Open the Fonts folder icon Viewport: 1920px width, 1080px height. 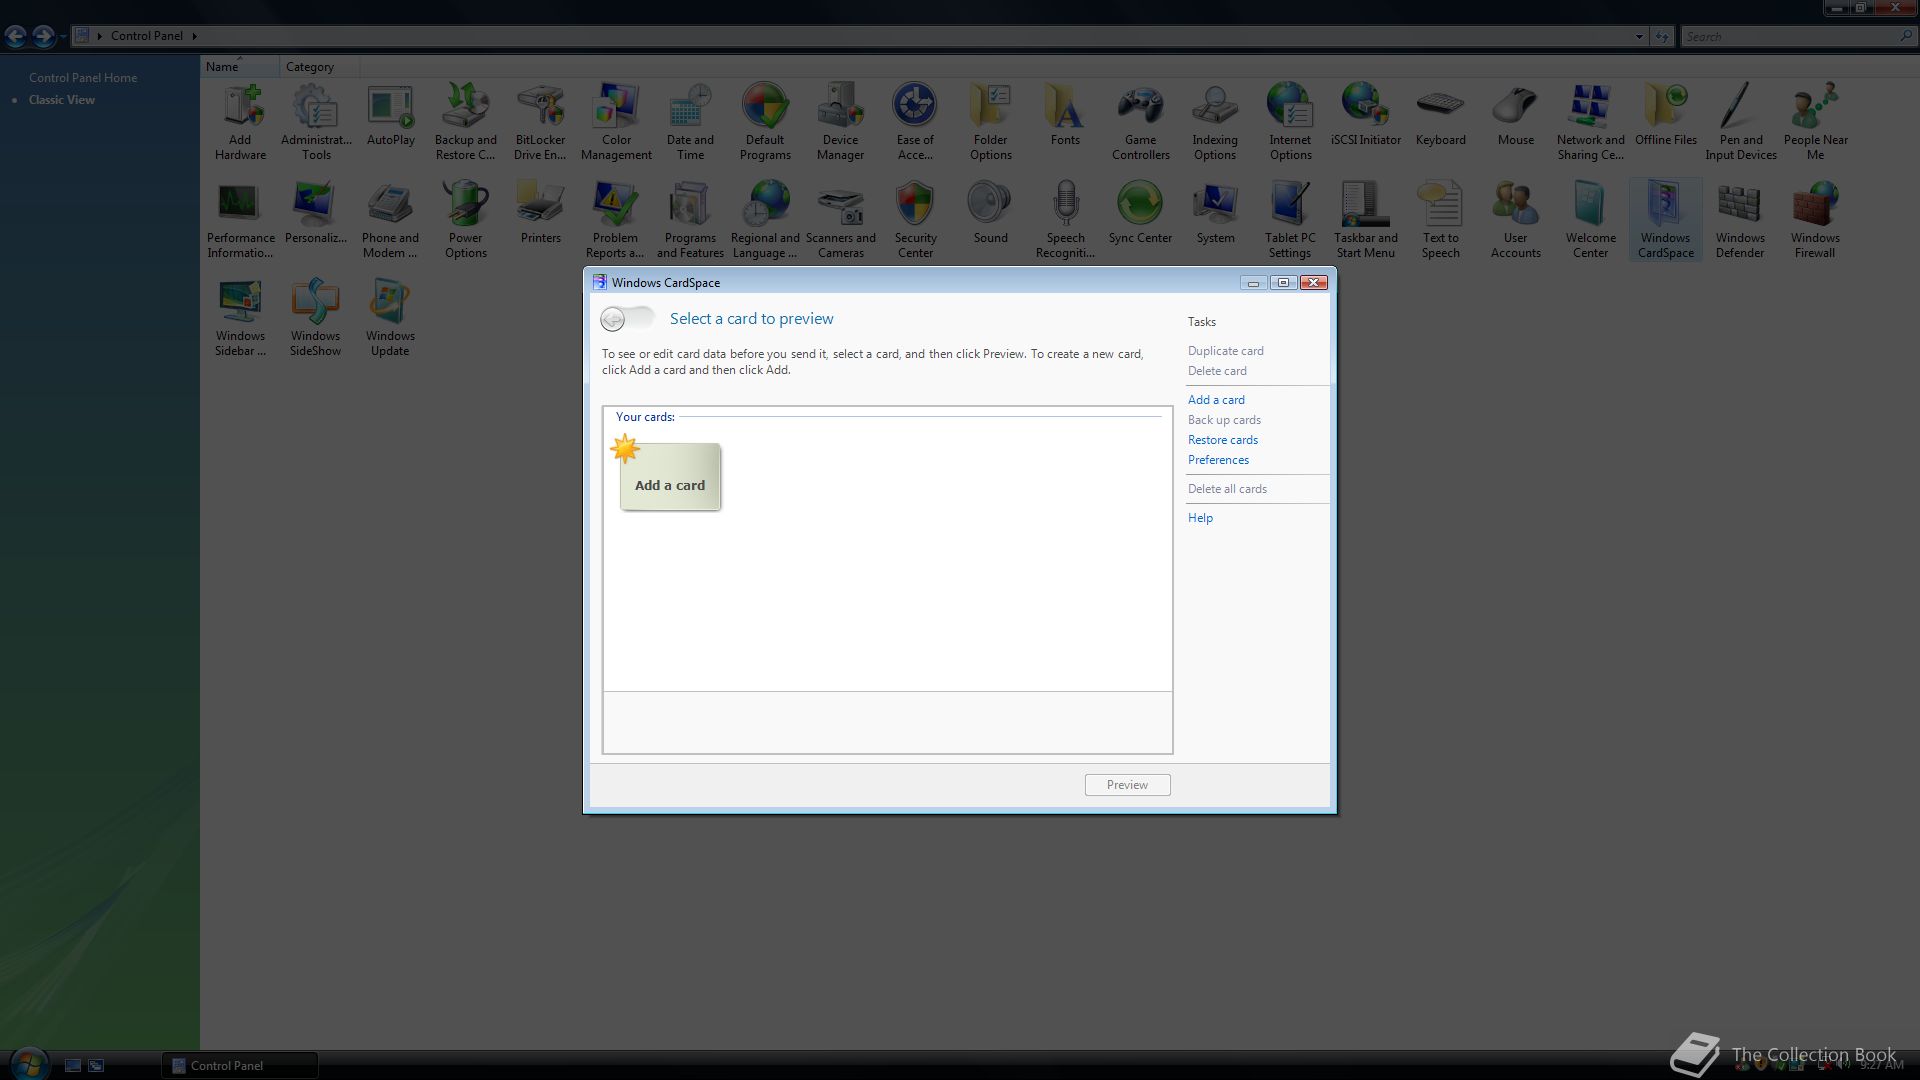1065,115
